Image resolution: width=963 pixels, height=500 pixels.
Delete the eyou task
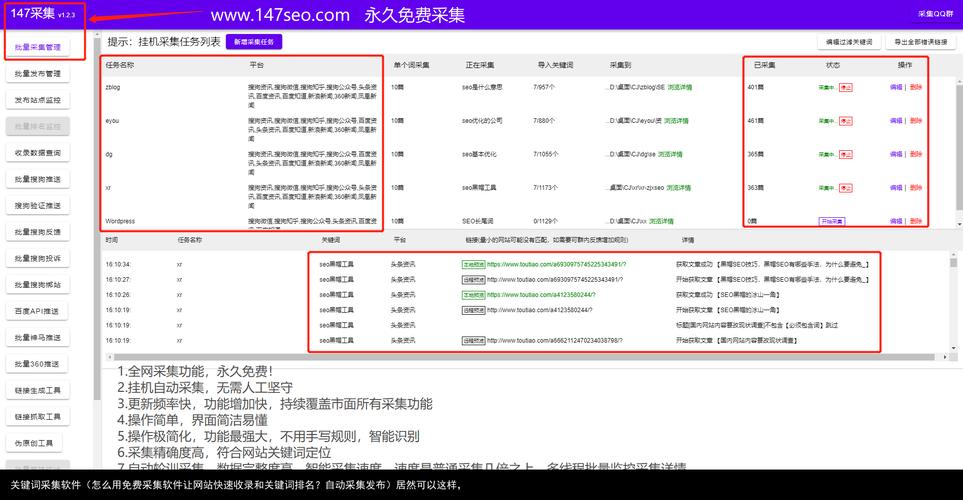(916, 121)
